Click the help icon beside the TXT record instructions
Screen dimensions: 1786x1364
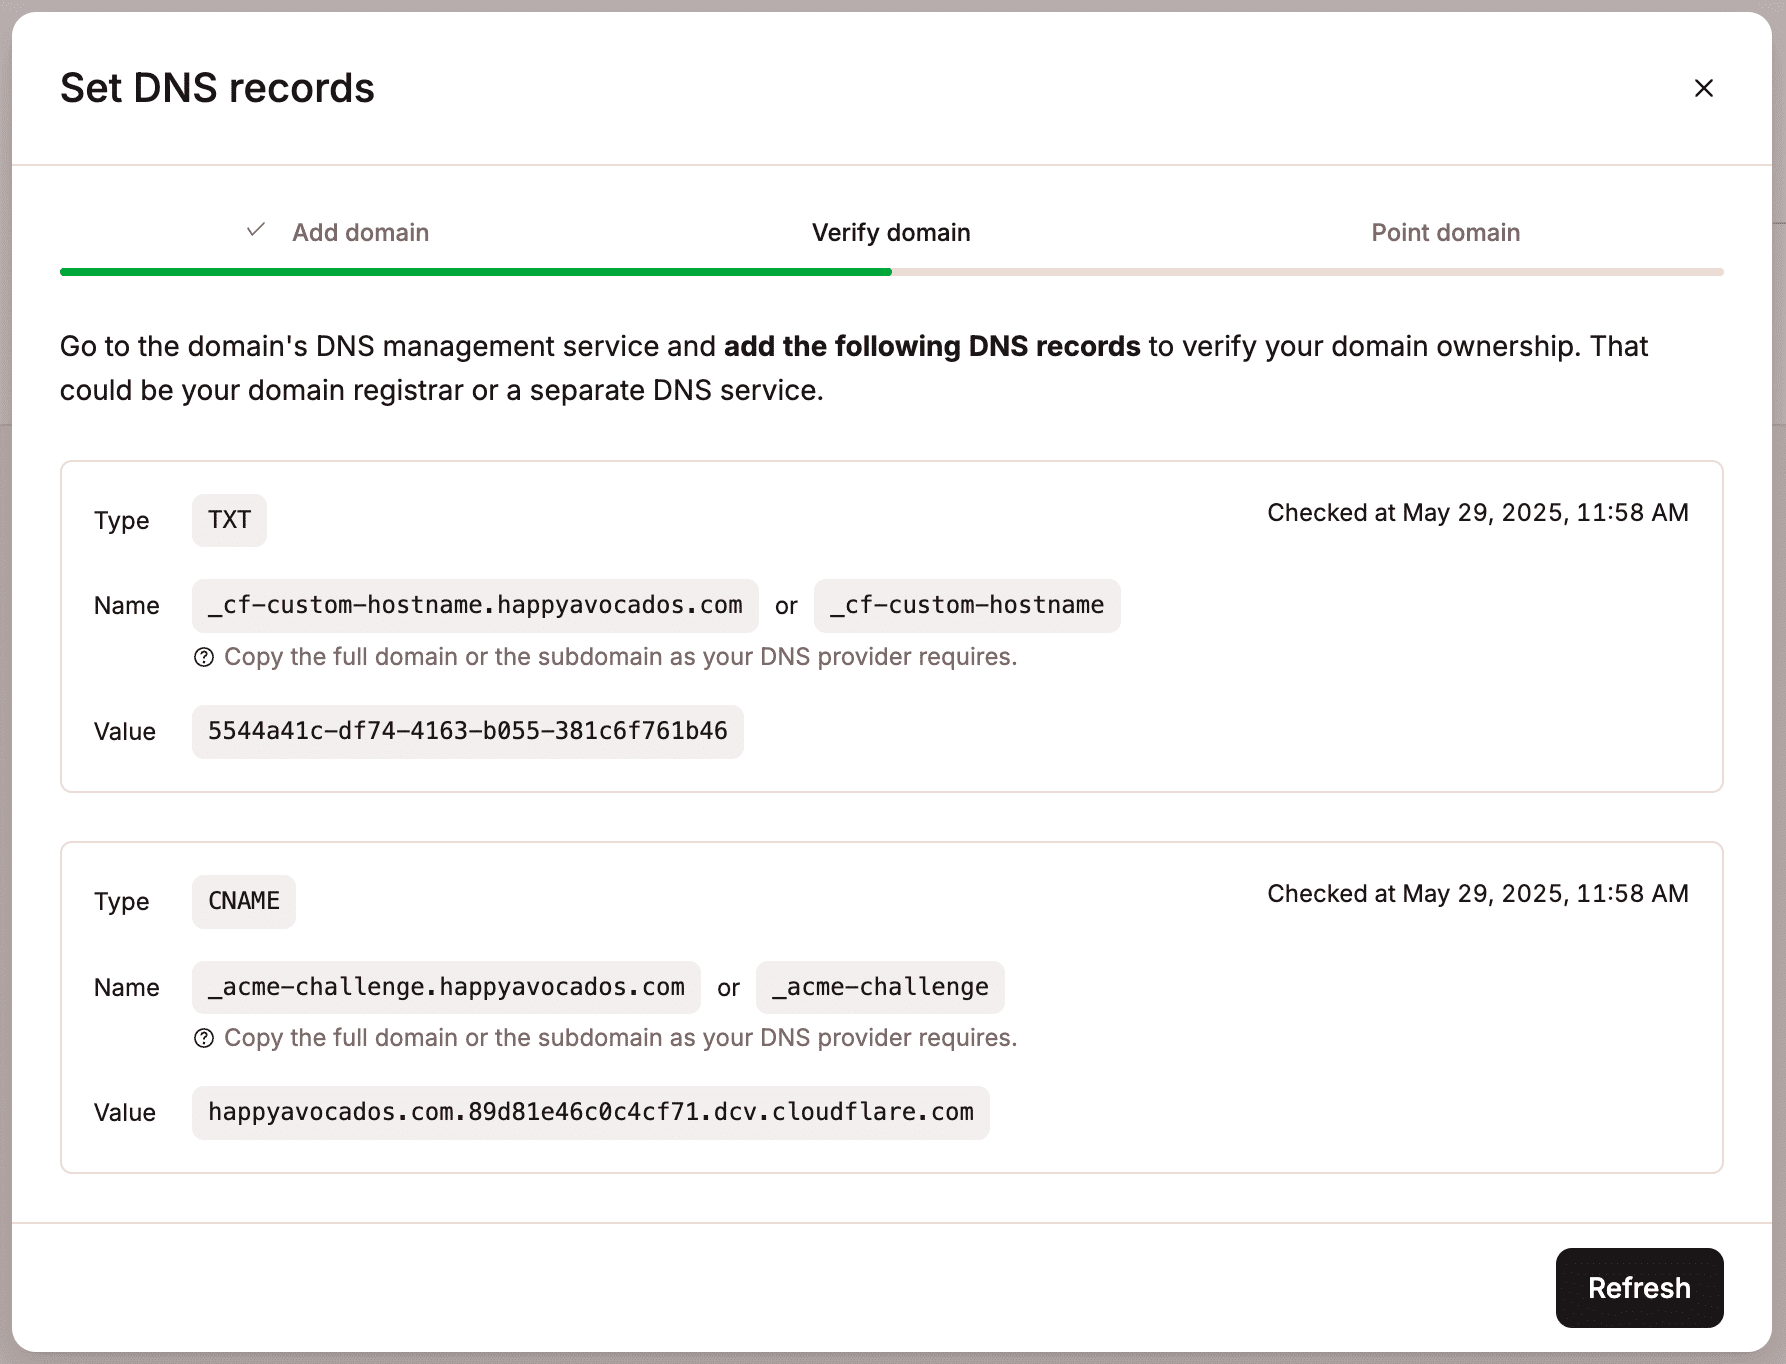click(x=204, y=657)
